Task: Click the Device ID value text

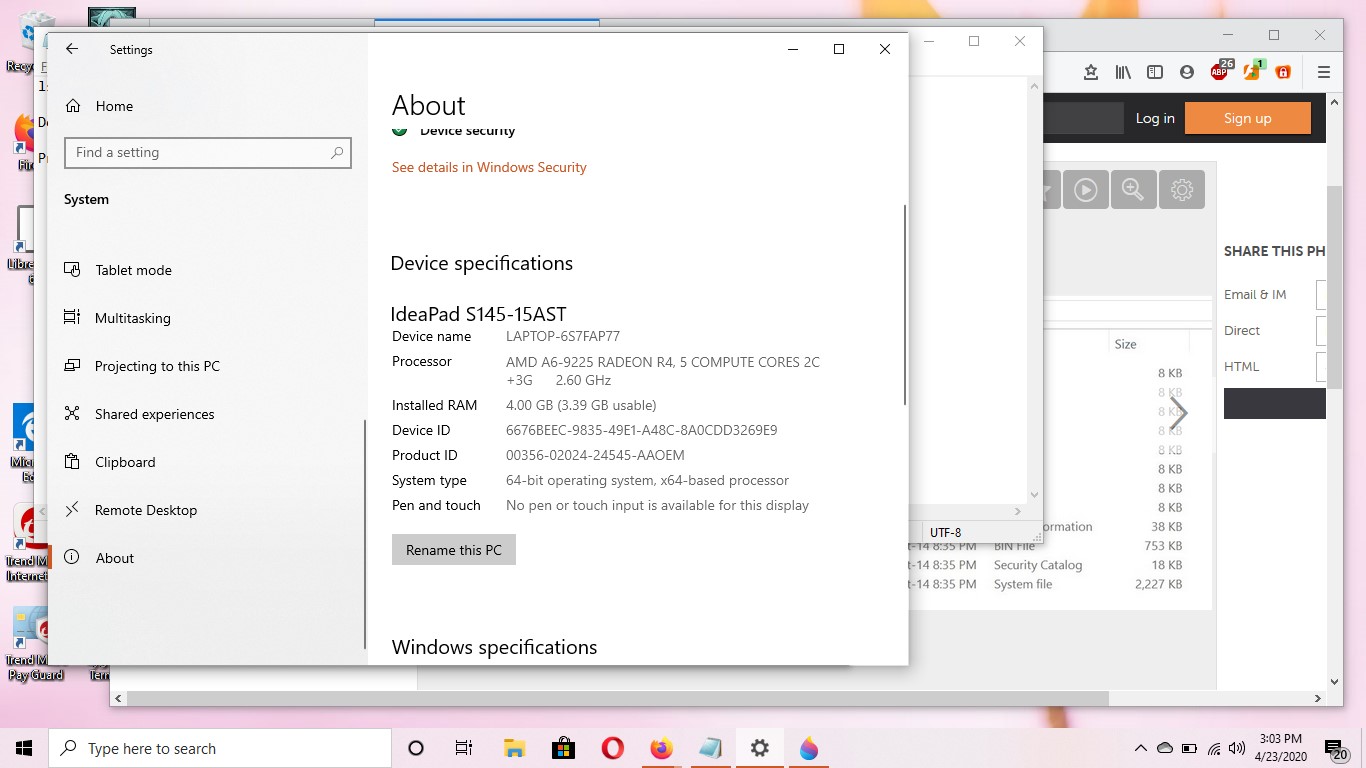Action: (x=641, y=430)
